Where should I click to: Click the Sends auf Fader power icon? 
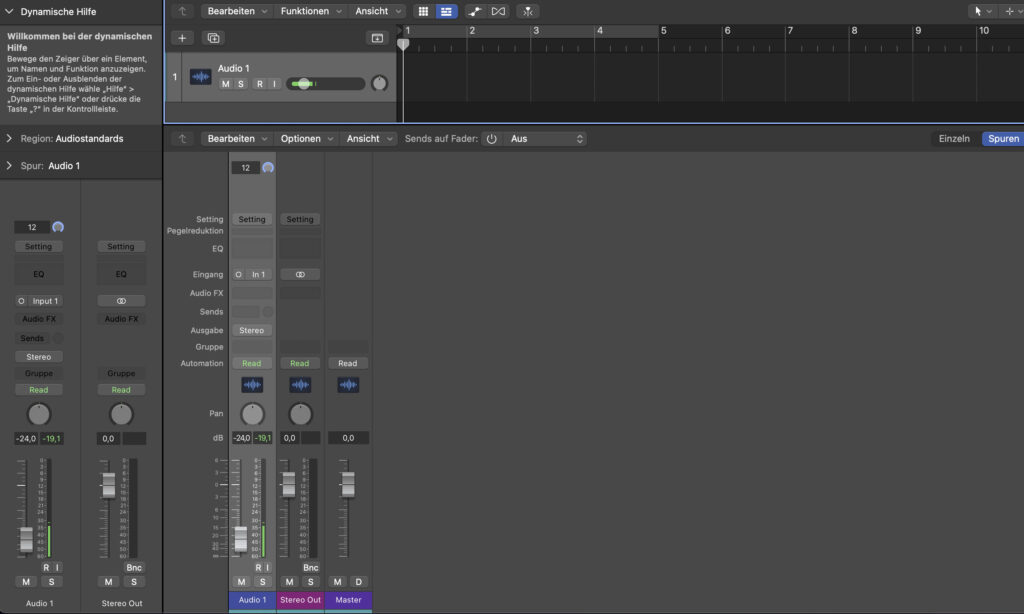click(x=492, y=138)
